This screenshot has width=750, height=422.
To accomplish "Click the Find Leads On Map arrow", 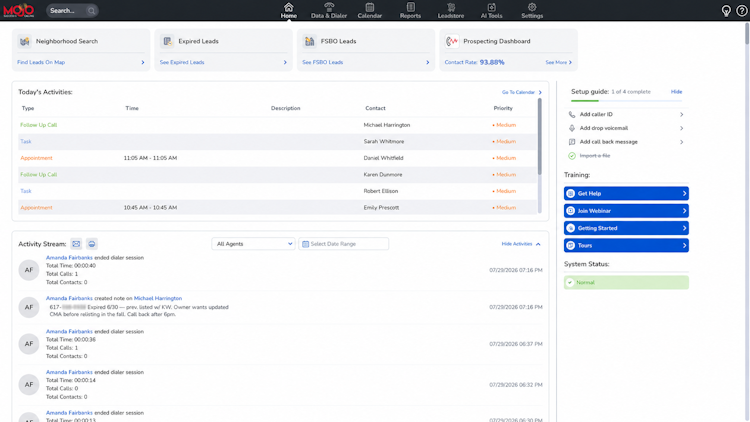I will click(x=143, y=62).
